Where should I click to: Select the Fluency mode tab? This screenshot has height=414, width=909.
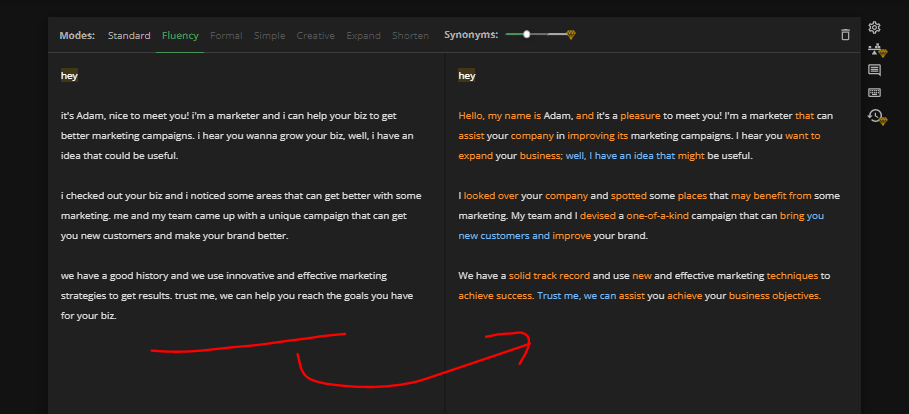coord(180,35)
